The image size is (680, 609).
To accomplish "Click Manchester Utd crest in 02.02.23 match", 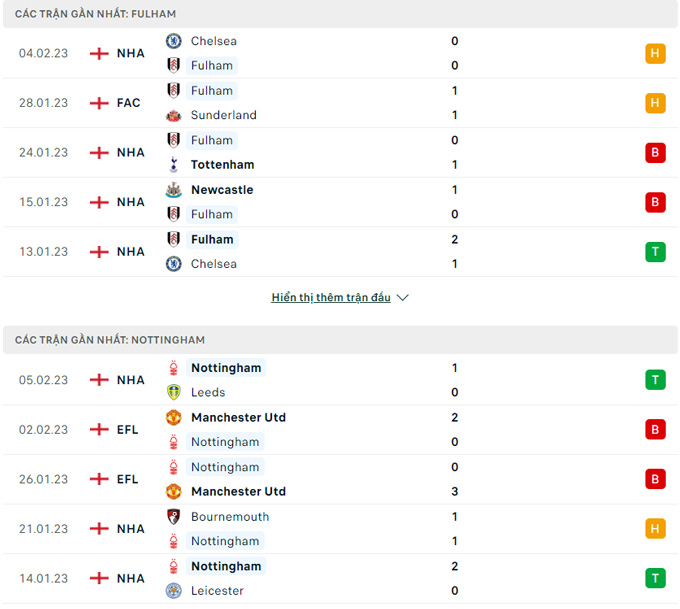I will [x=173, y=417].
